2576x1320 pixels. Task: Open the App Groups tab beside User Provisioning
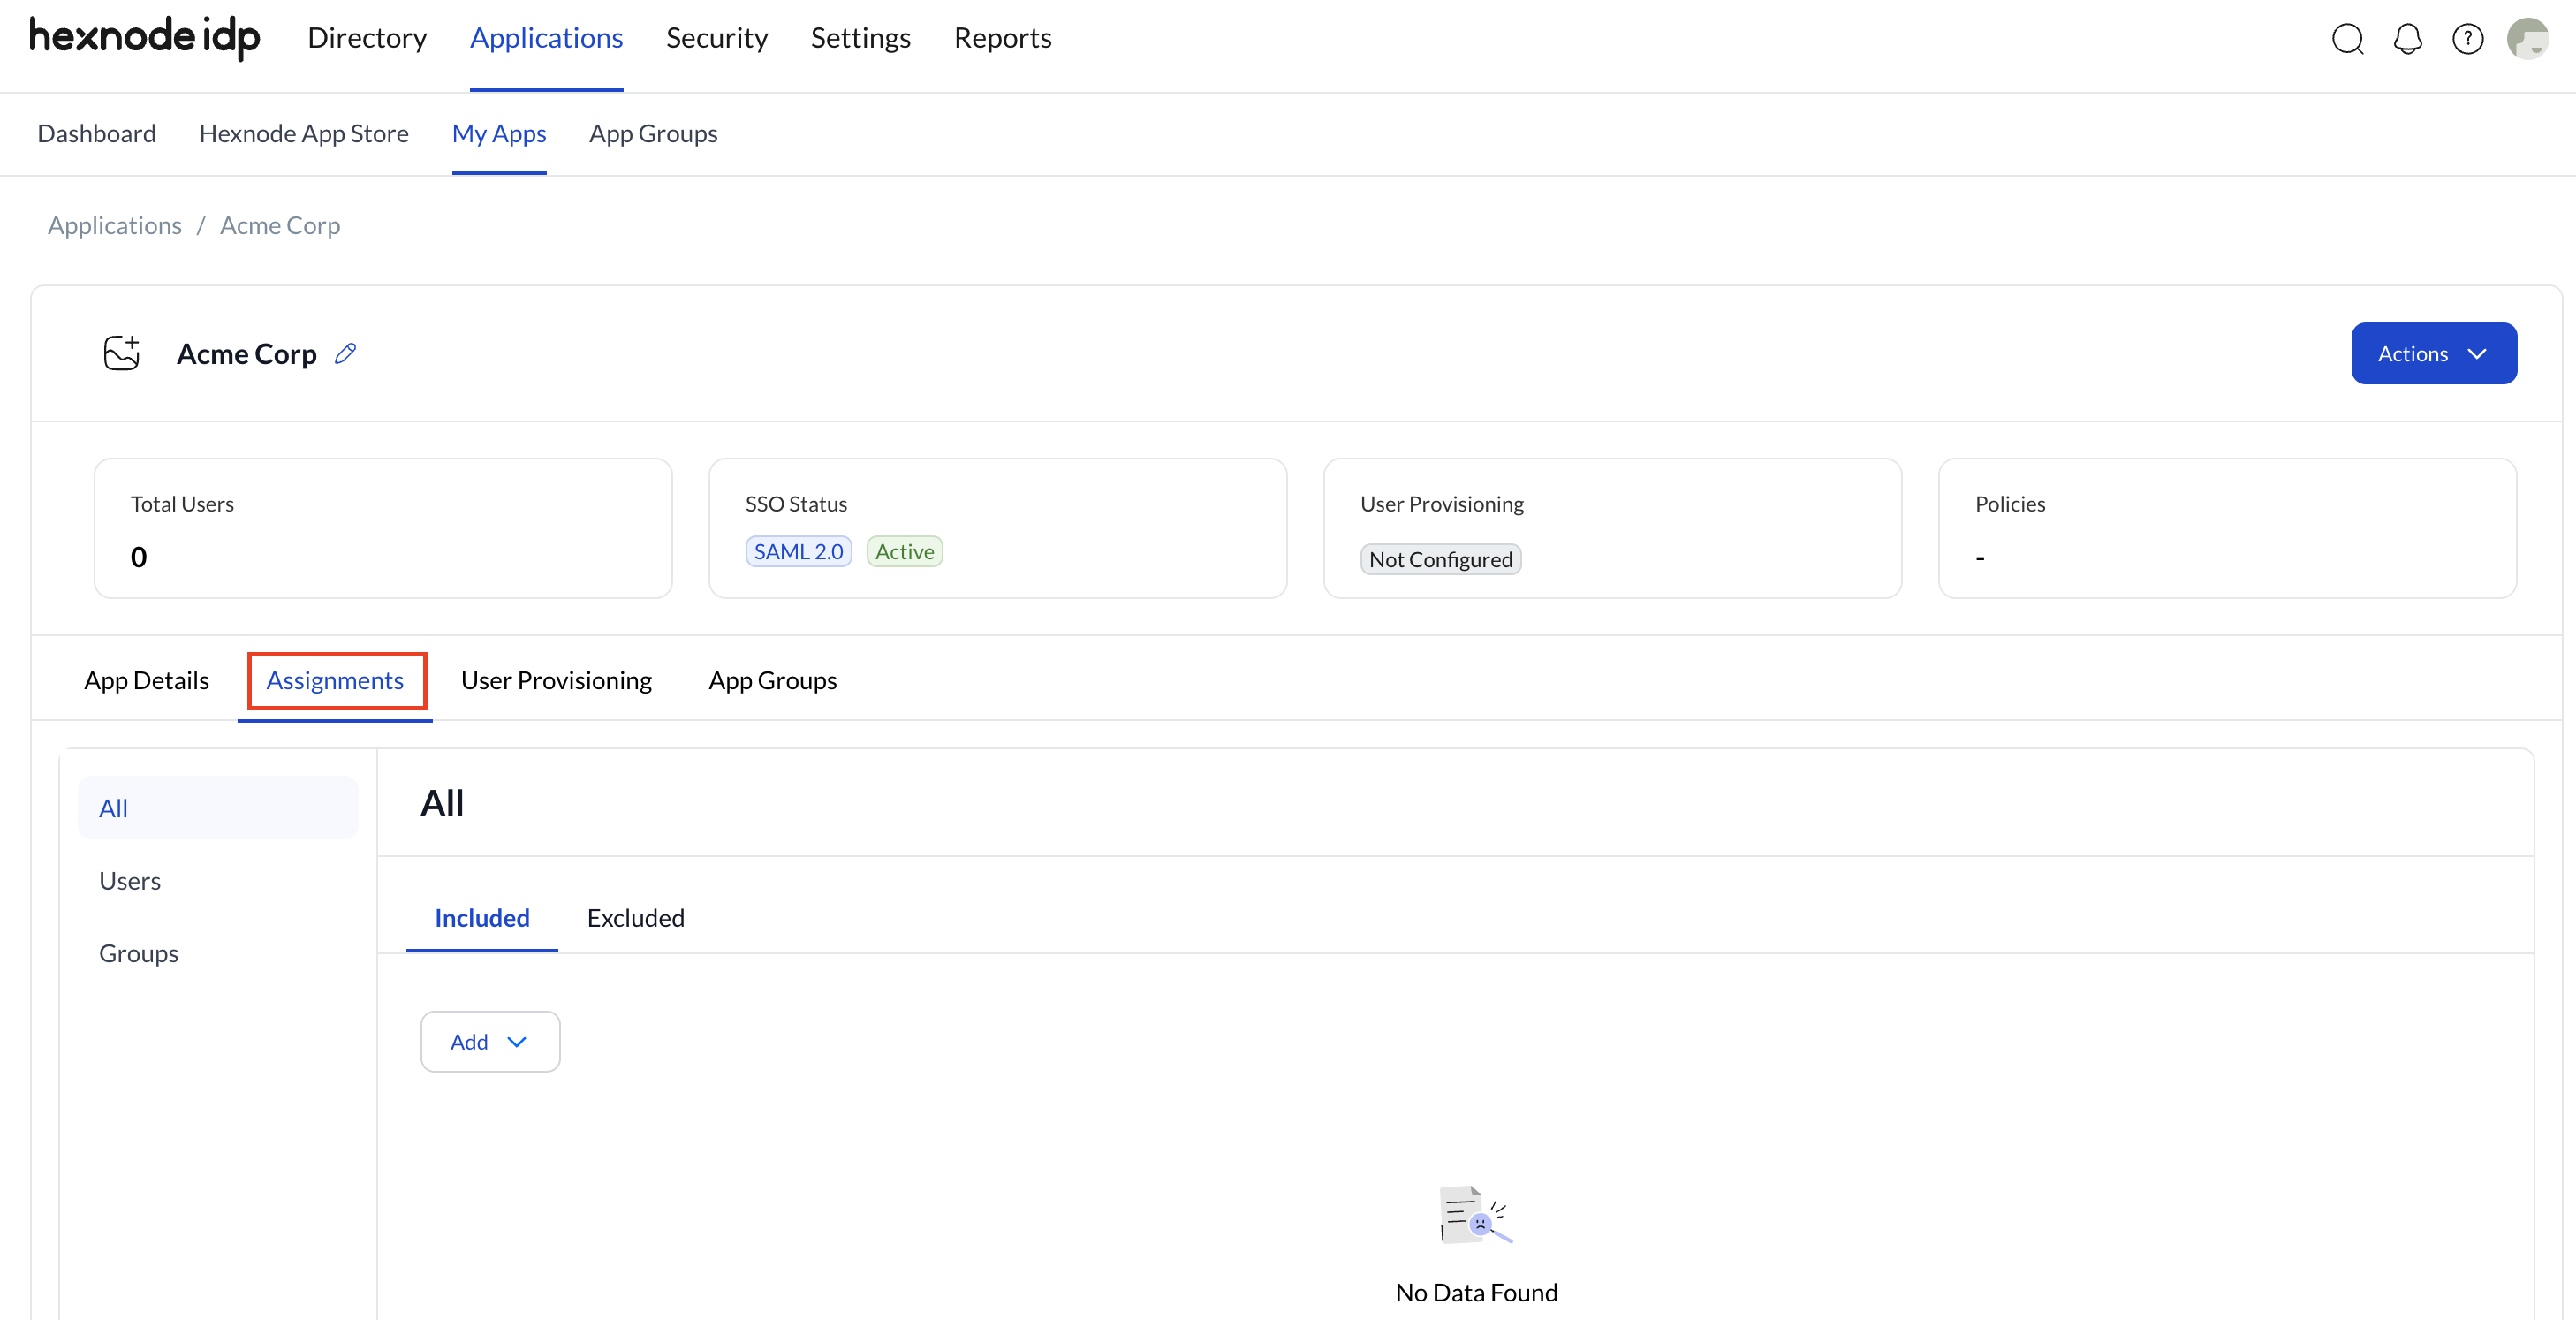tap(773, 680)
